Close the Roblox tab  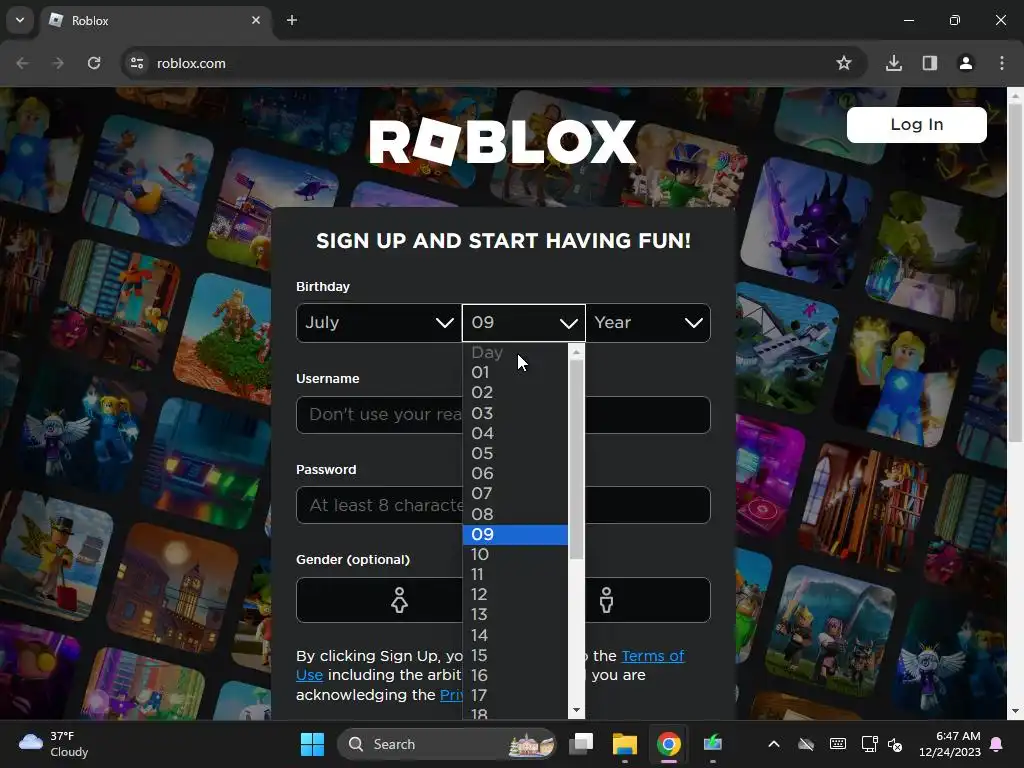256,20
